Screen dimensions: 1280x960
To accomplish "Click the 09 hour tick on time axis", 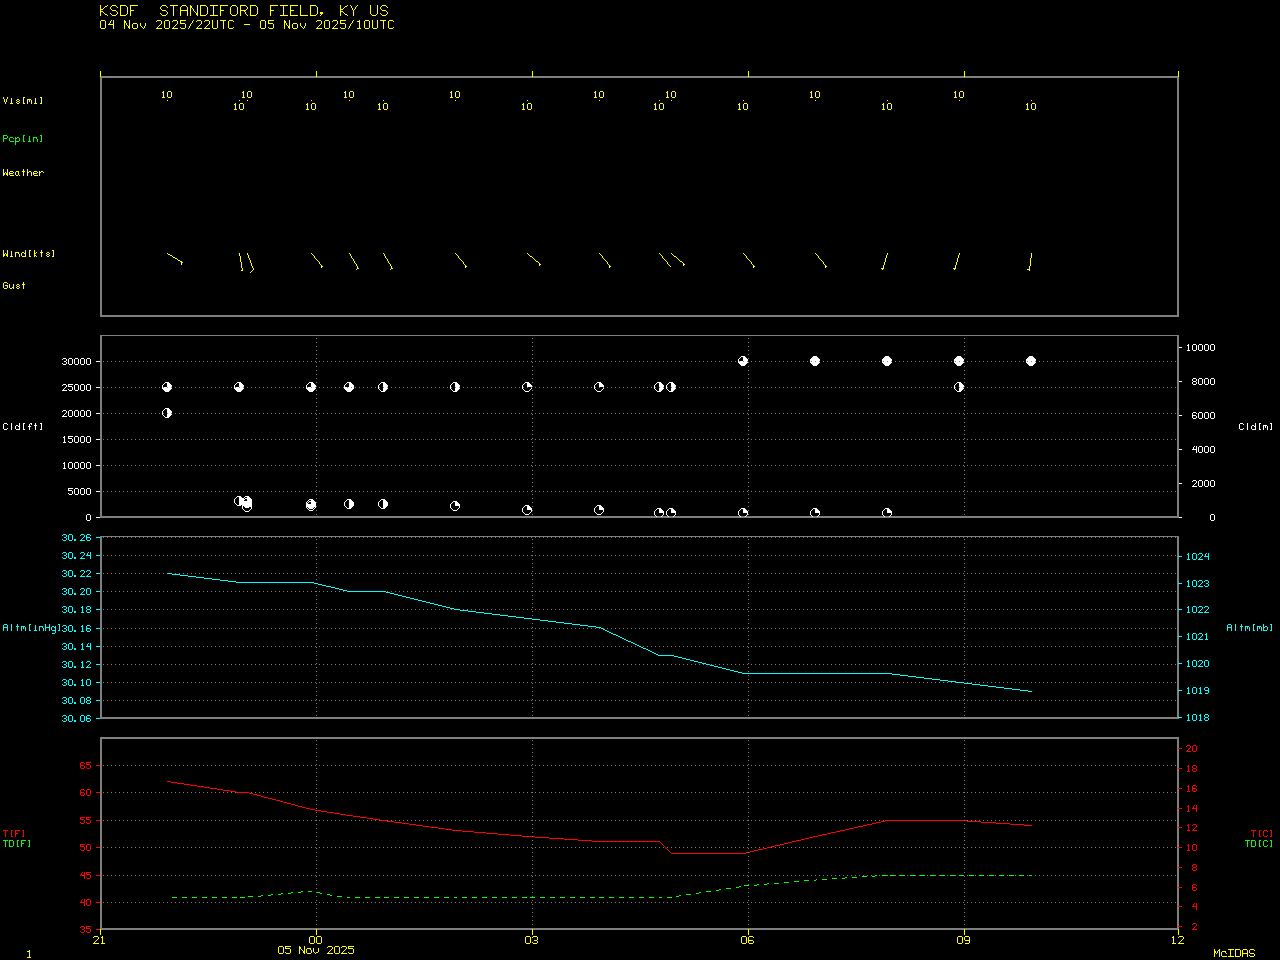I will pos(964,940).
